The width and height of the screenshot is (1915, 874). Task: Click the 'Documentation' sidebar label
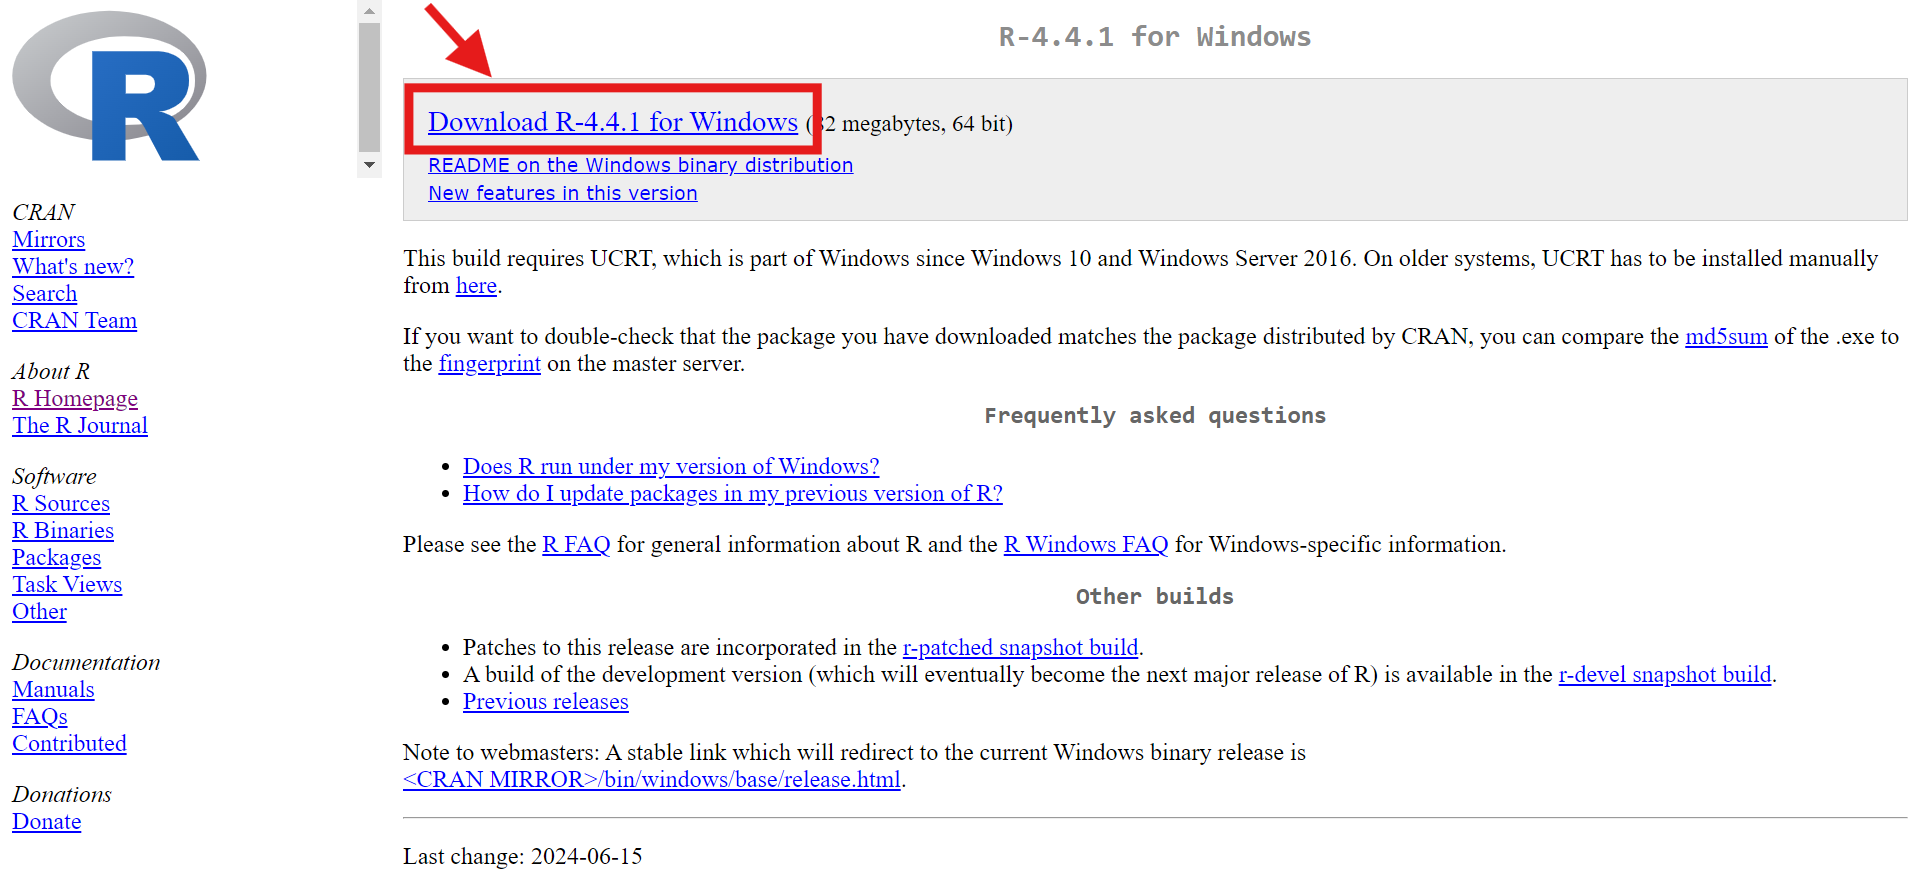tap(86, 663)
